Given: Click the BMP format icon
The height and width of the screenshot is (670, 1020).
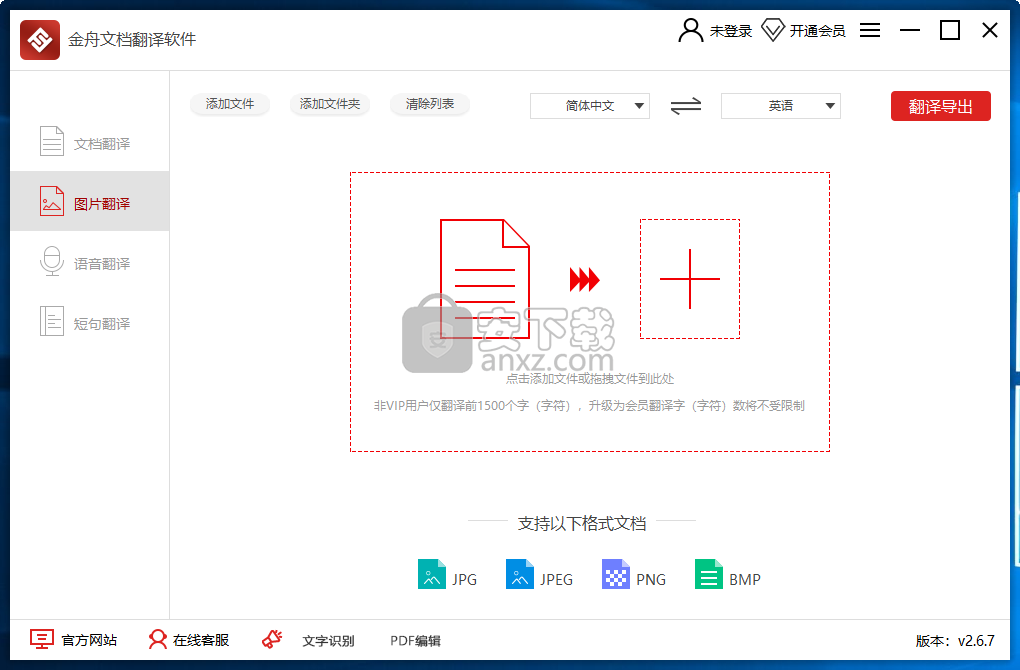Looking at the screenshot, I should [x=708, y=574].
